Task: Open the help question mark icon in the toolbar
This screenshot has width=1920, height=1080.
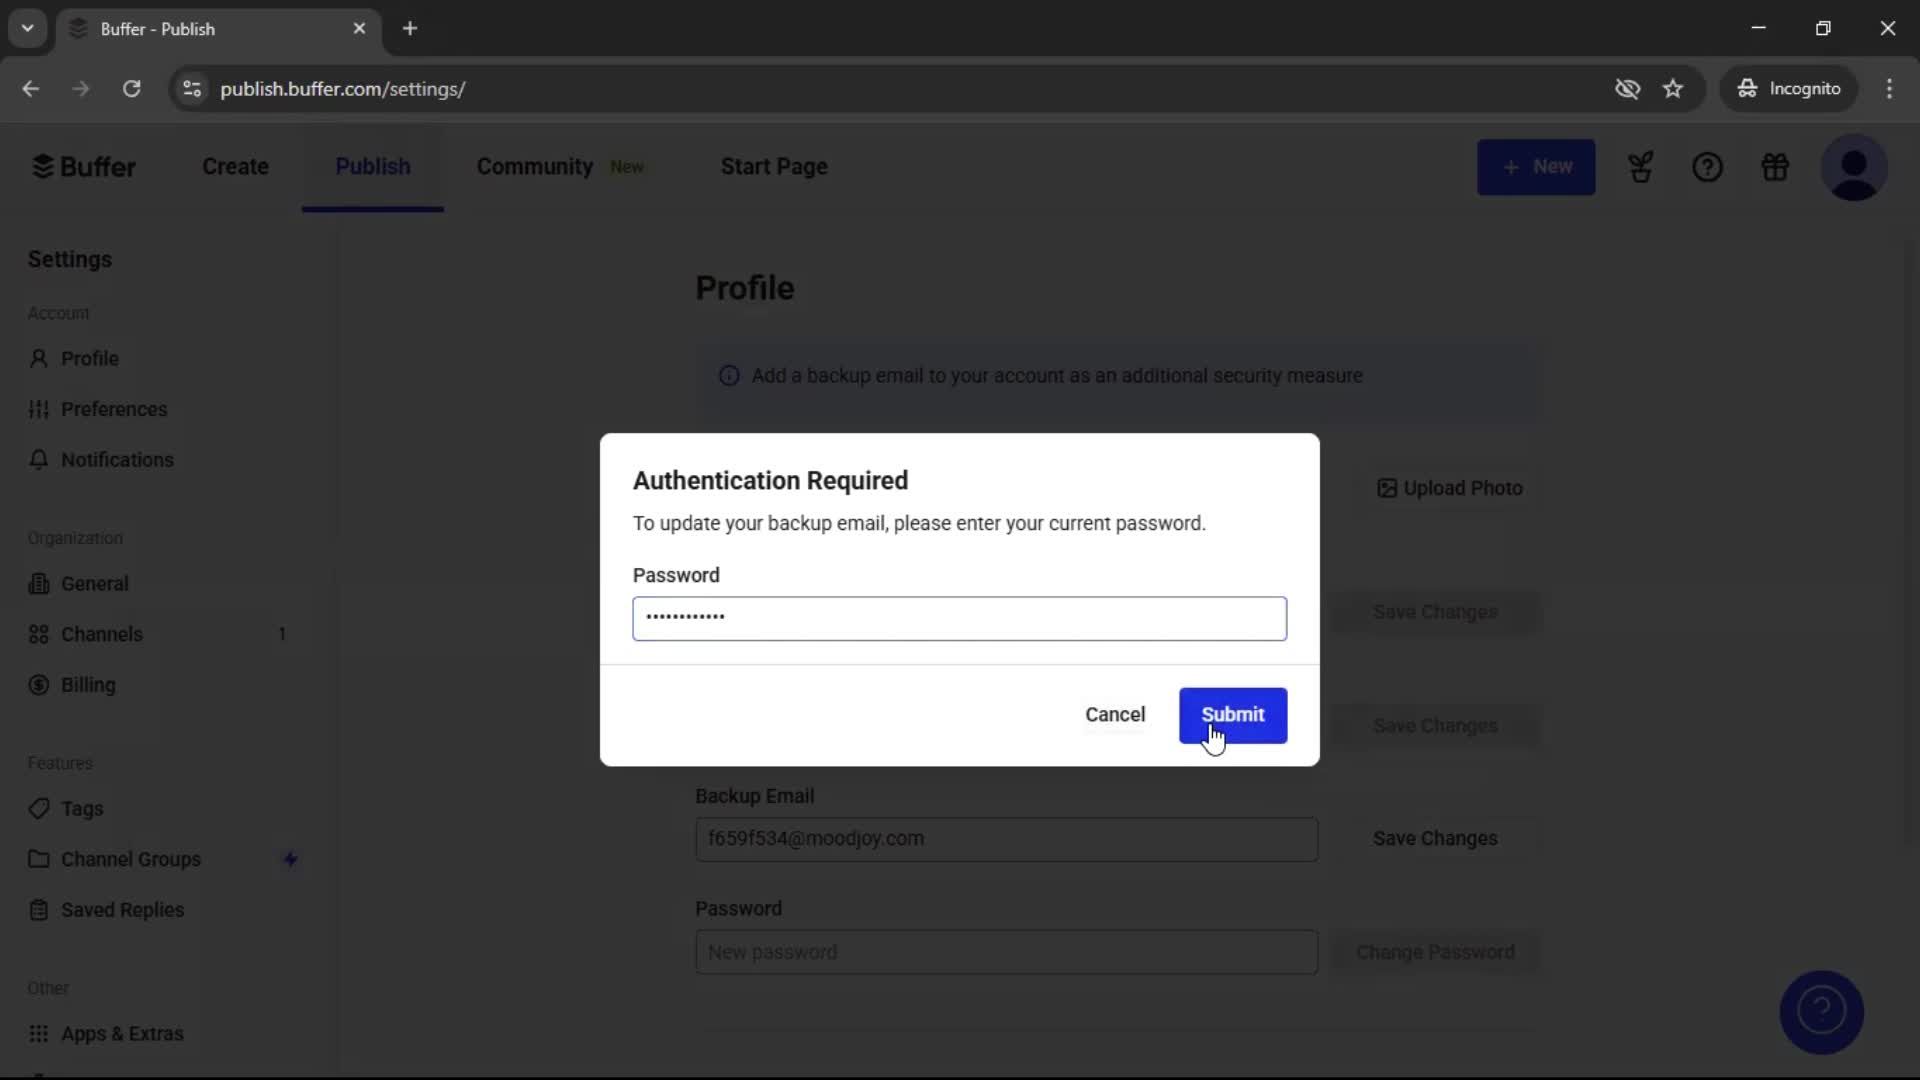Action: coord(1707,167)
